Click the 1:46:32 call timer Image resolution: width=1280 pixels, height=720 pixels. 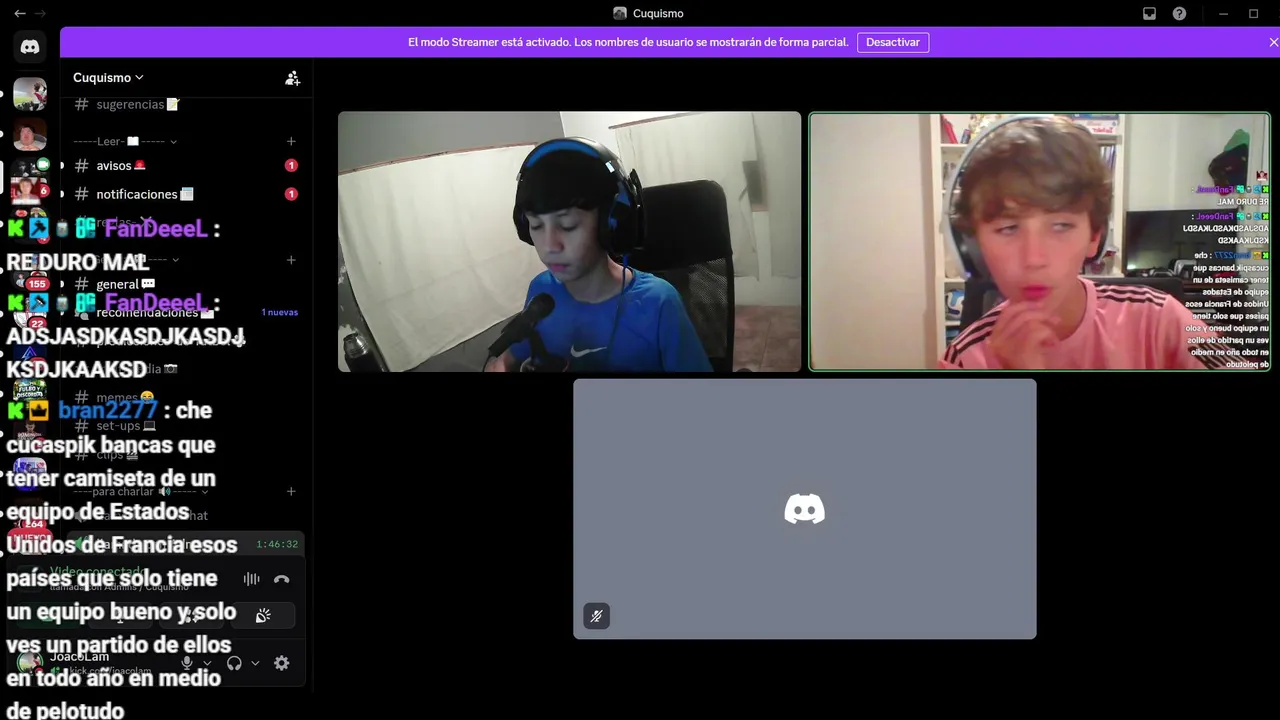tap(277, 545)
